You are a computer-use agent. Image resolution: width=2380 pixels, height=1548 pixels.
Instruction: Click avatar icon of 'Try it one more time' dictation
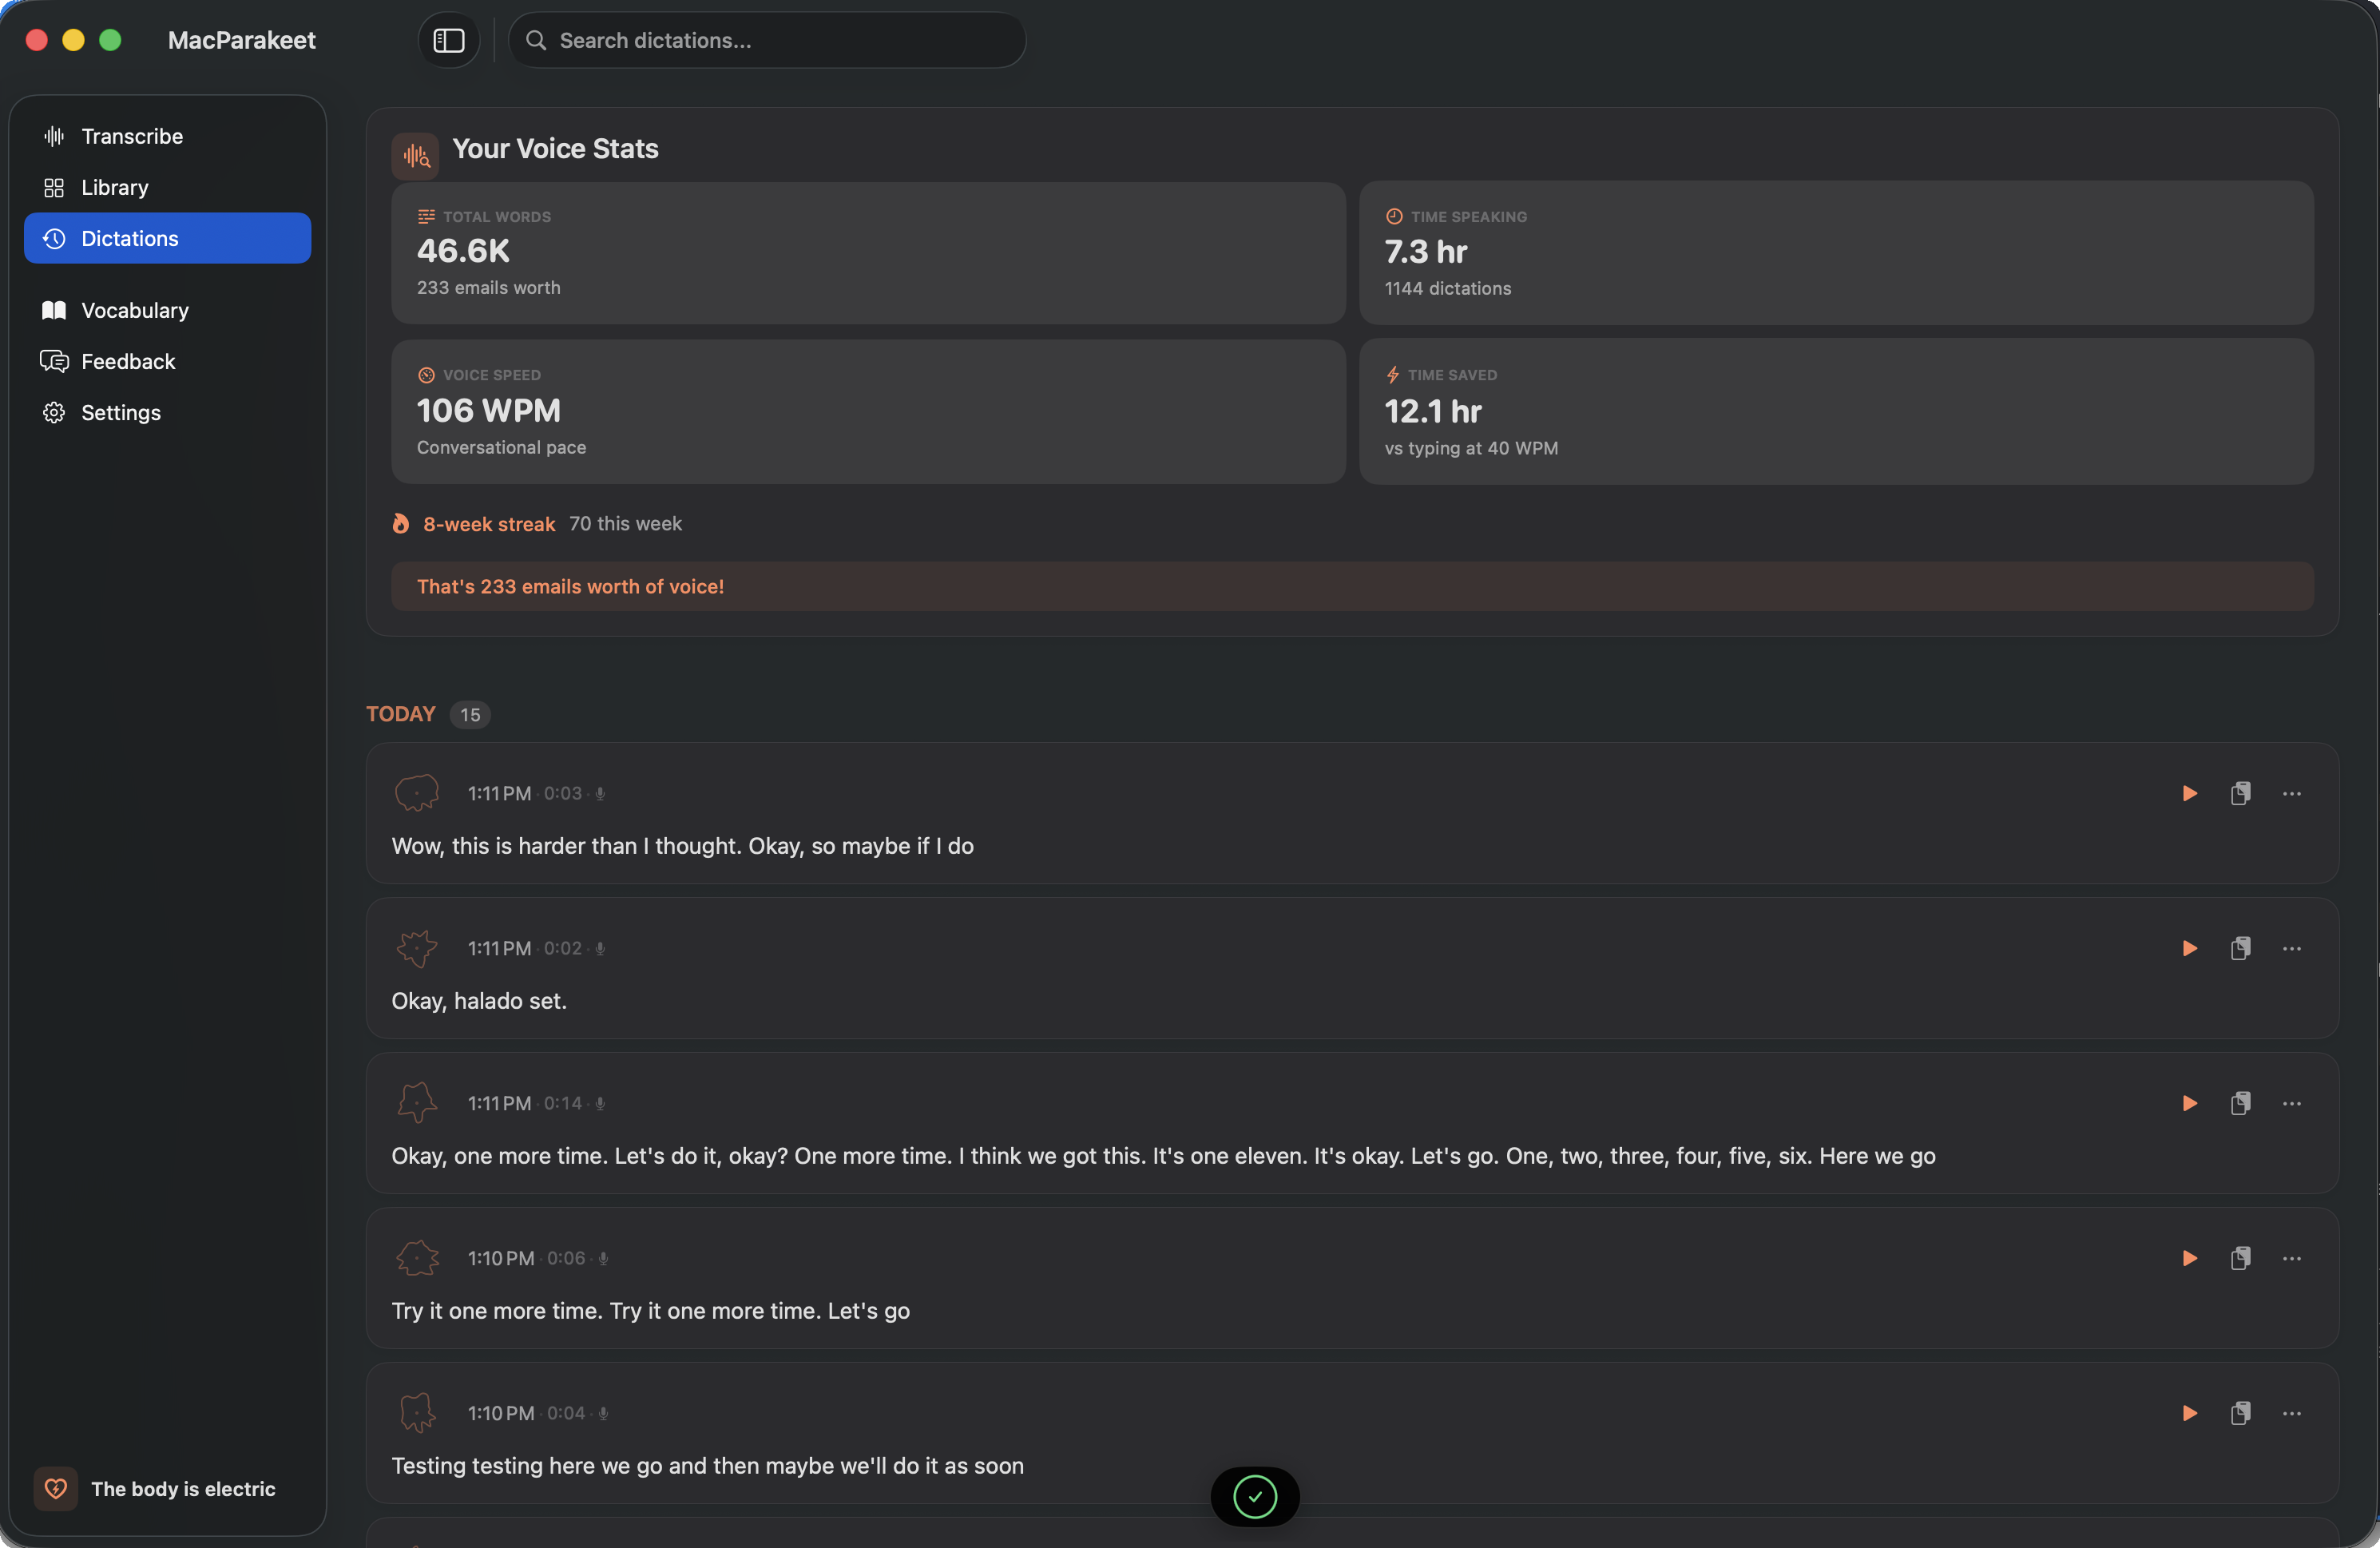[x=417, y=1258]
